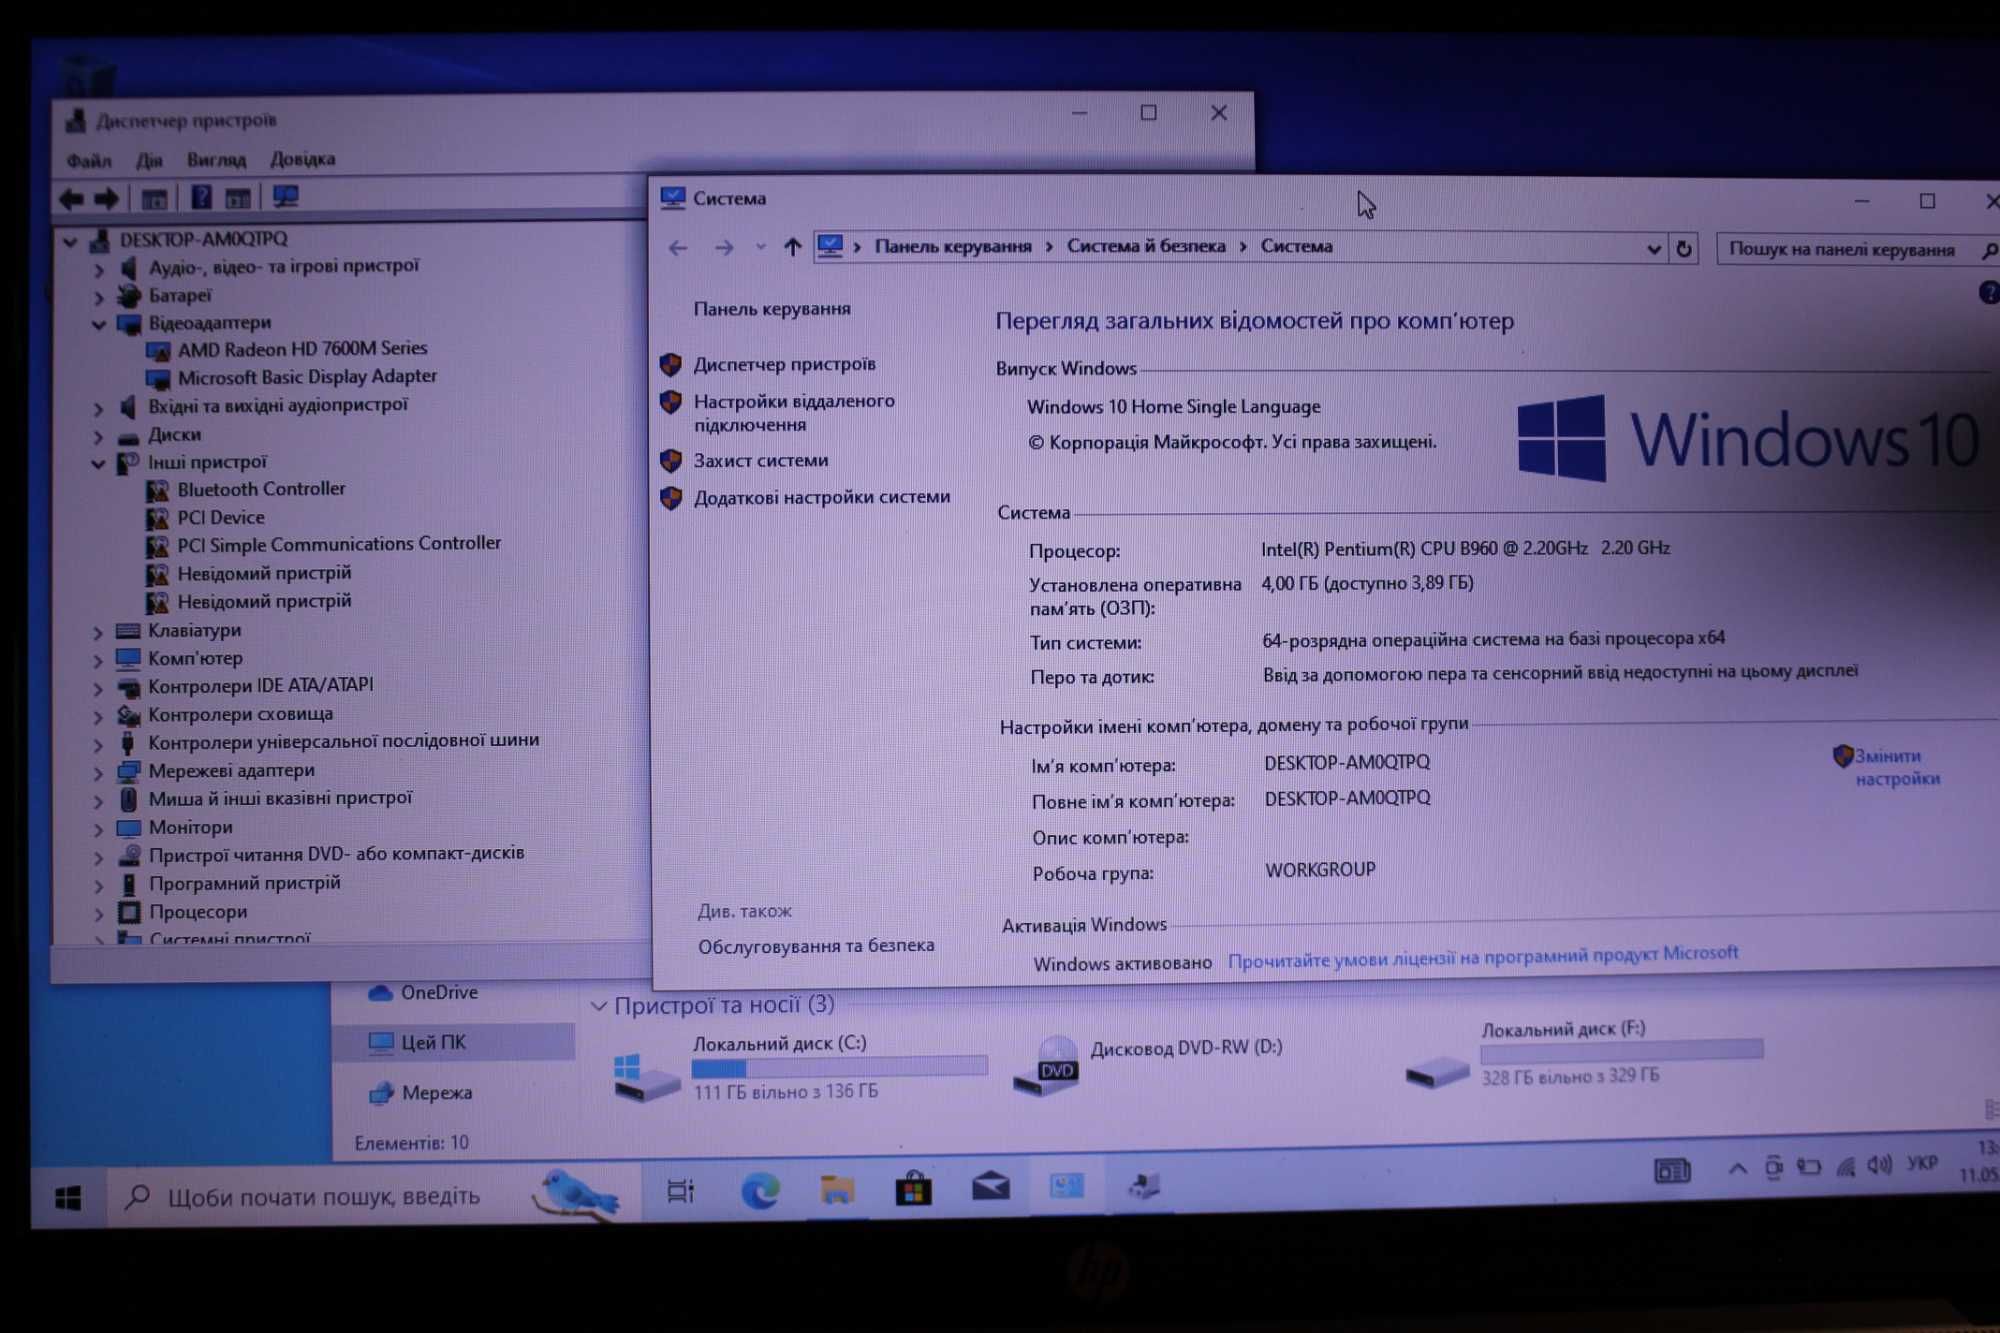
Task: Expand the Процесори node
Action: point(98,913)
